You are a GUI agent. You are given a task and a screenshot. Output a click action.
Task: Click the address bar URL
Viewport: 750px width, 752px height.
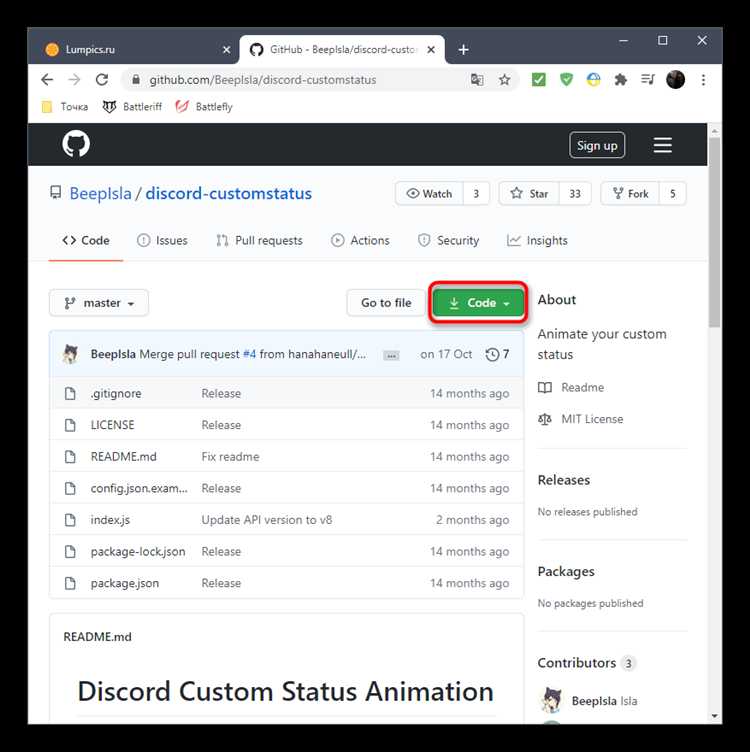coord(263,80)
